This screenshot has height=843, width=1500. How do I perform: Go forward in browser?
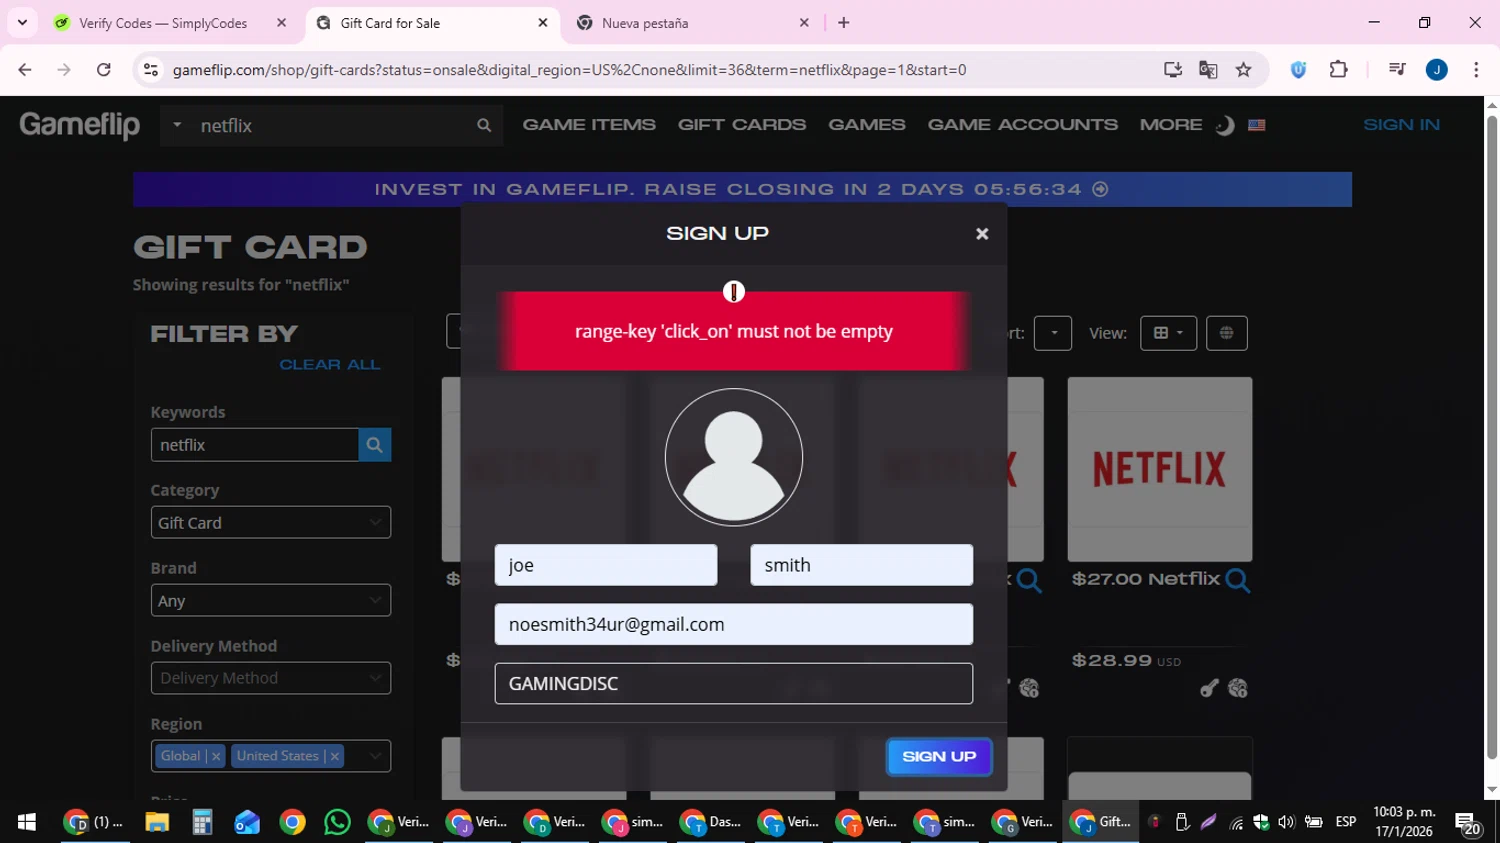64,70
